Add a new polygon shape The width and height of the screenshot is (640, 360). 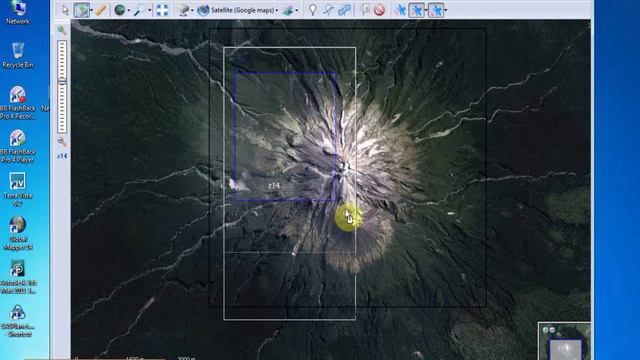[344, 10]
